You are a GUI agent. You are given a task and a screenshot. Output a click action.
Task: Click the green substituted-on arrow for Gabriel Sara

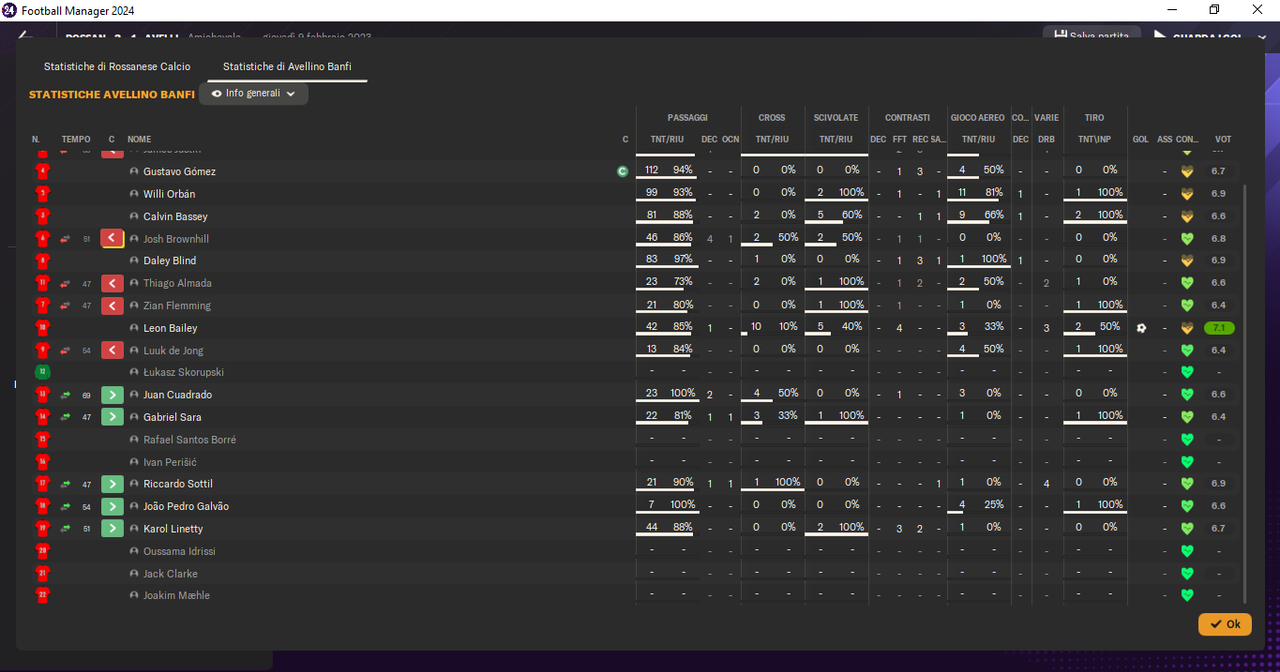tap(112, 416)
